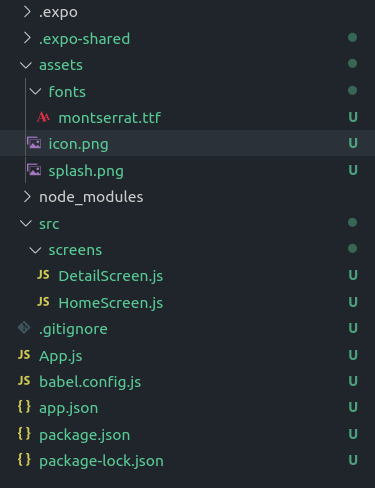This screenshot has width=375, height=488.
Task: Click the U status badge on app.json row
Action: pos(353,407)
